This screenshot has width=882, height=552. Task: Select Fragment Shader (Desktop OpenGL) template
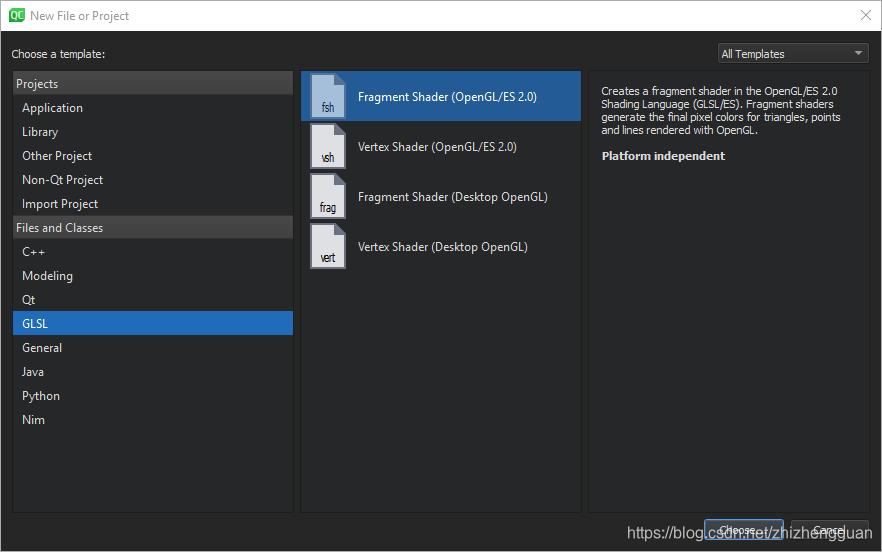(x=441, y=196)
